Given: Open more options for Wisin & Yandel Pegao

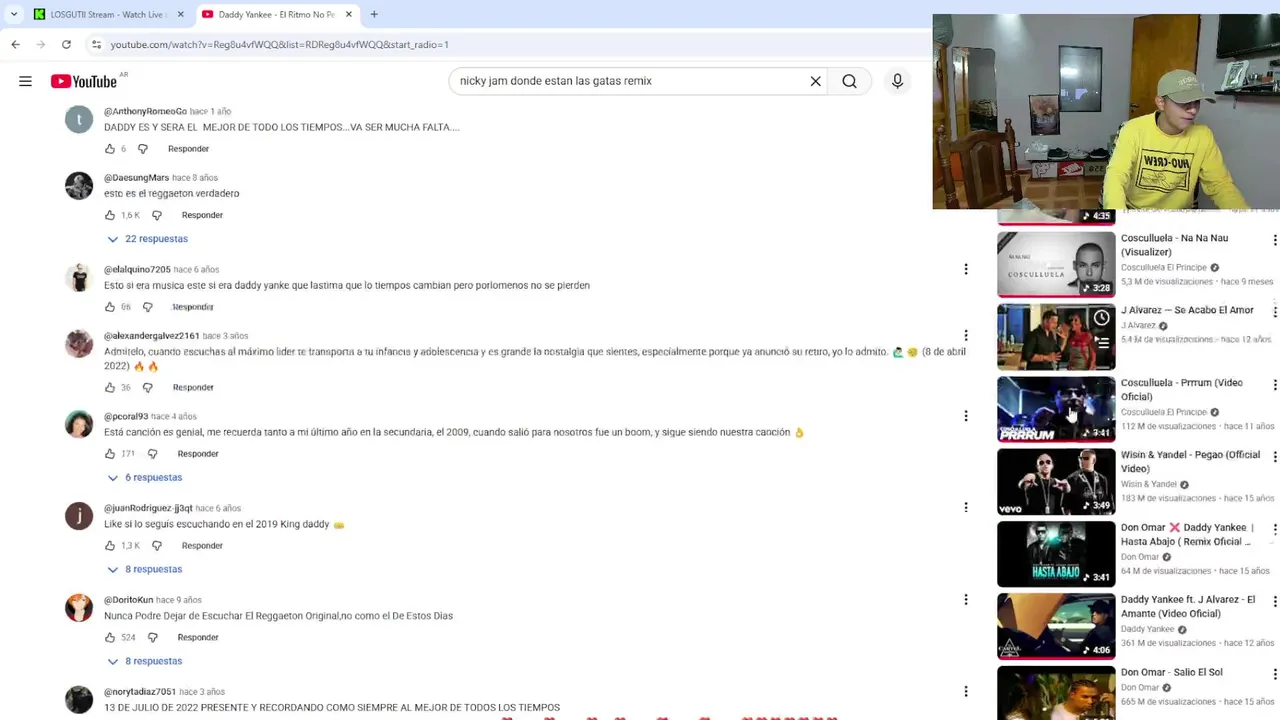Looking at the screenshot, I should point(1274,457).
